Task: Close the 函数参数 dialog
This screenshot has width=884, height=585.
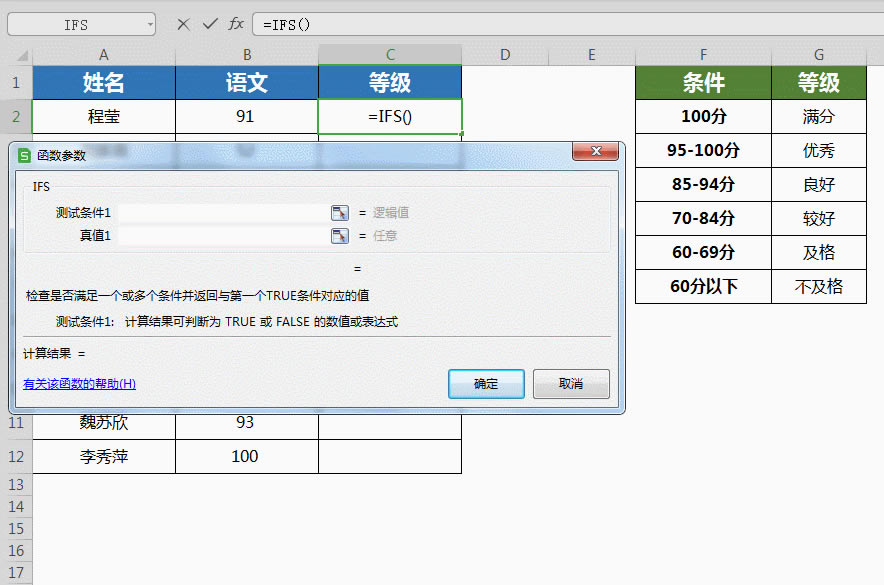Action: [596, 151]
